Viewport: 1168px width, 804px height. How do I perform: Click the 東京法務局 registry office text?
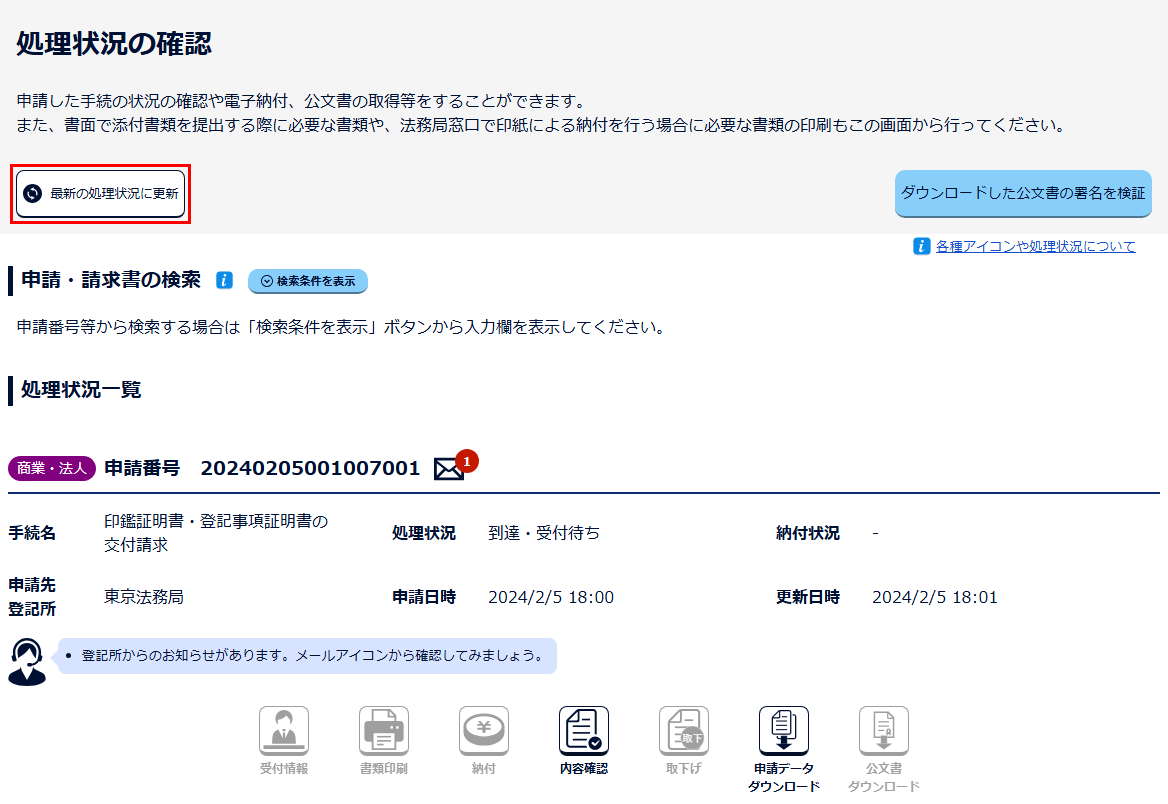click(144, 597)
